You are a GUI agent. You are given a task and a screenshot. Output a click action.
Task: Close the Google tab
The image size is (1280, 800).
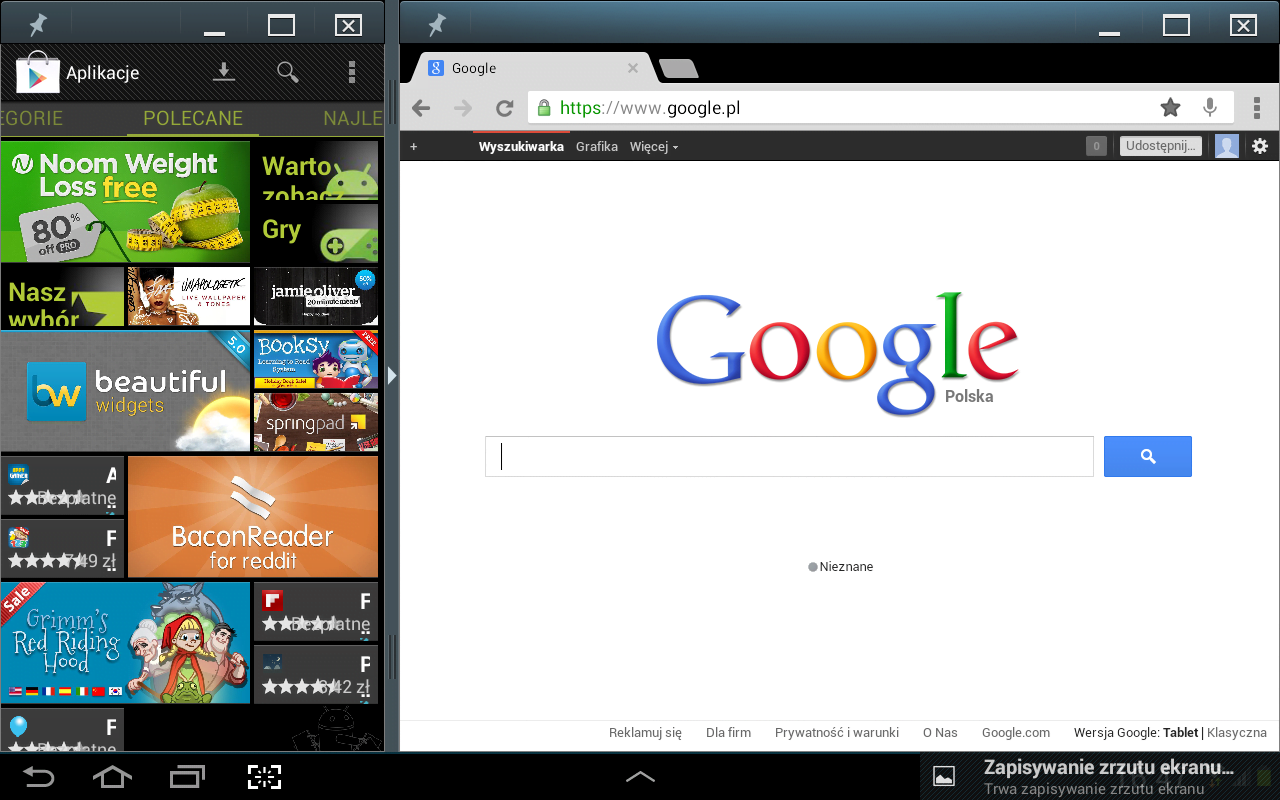pyautogui.click(x=632, y=68)
